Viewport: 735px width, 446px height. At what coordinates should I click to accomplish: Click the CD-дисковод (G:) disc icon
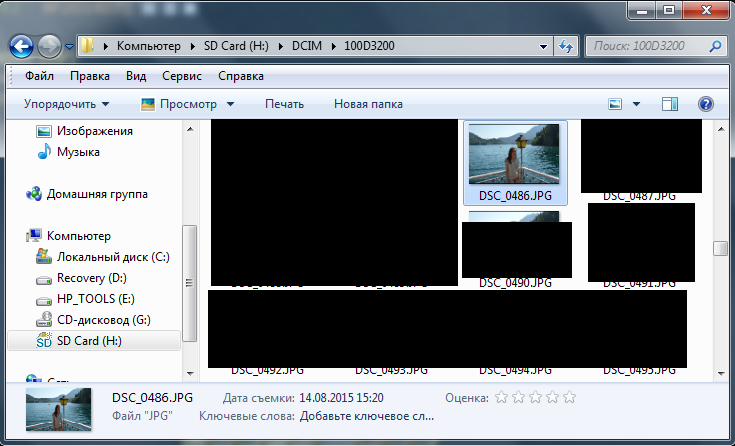pos(44,319)
